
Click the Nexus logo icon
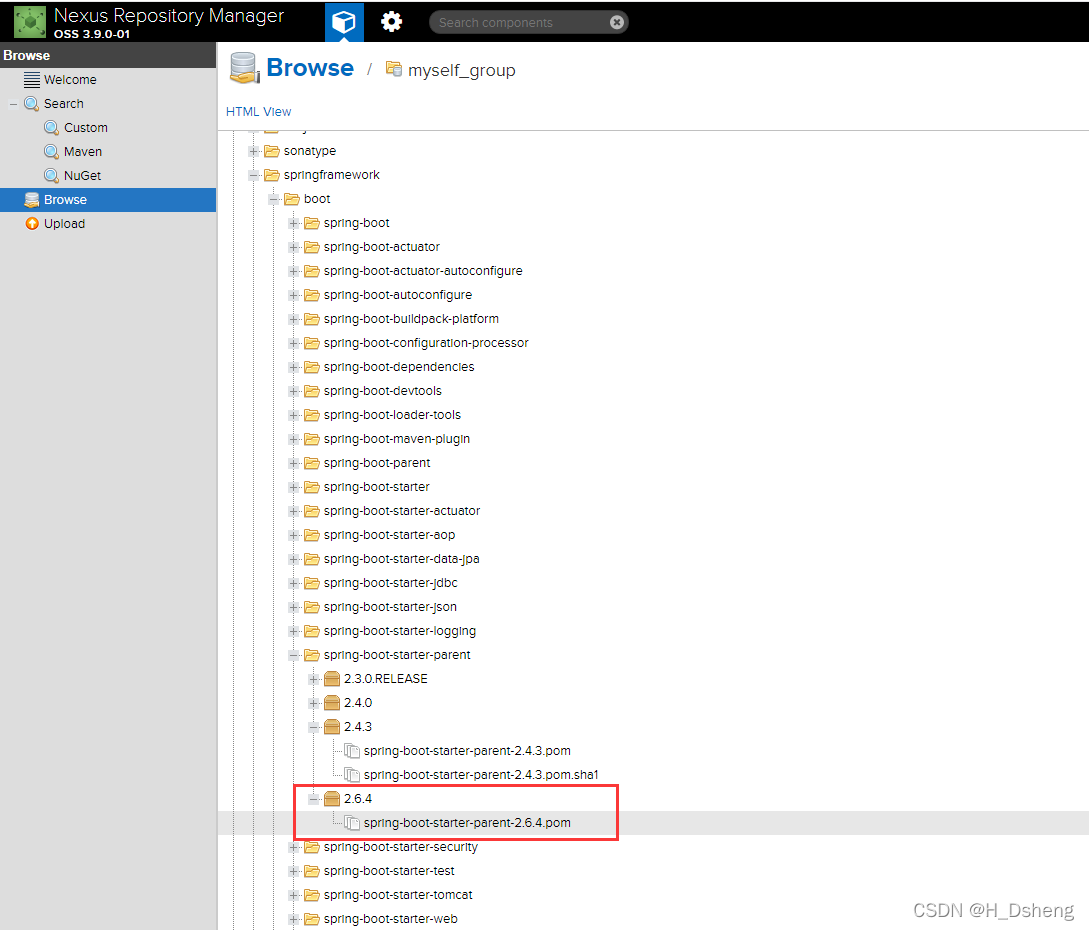[30, 22]
